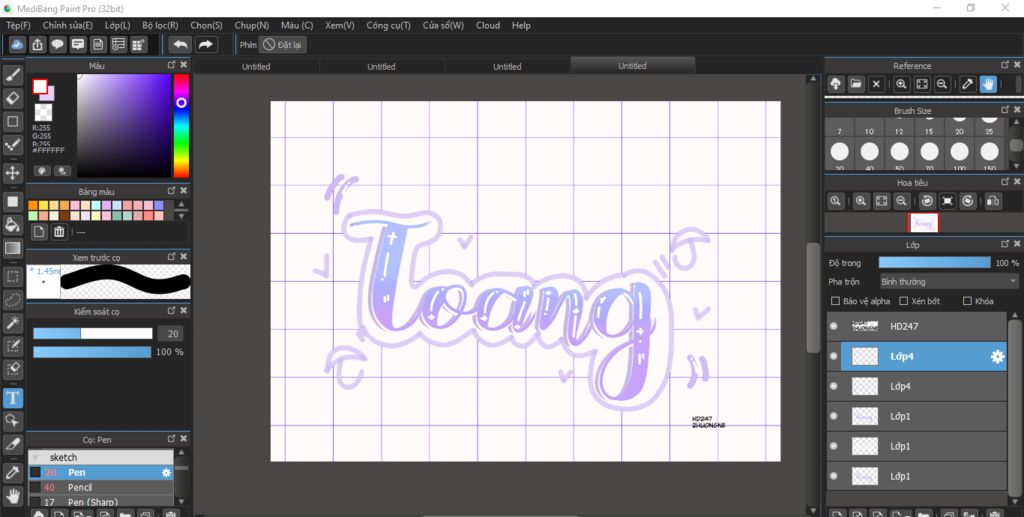Open the Tệp(F) menu
This screenshot has height=517, width=1024.
18,25
